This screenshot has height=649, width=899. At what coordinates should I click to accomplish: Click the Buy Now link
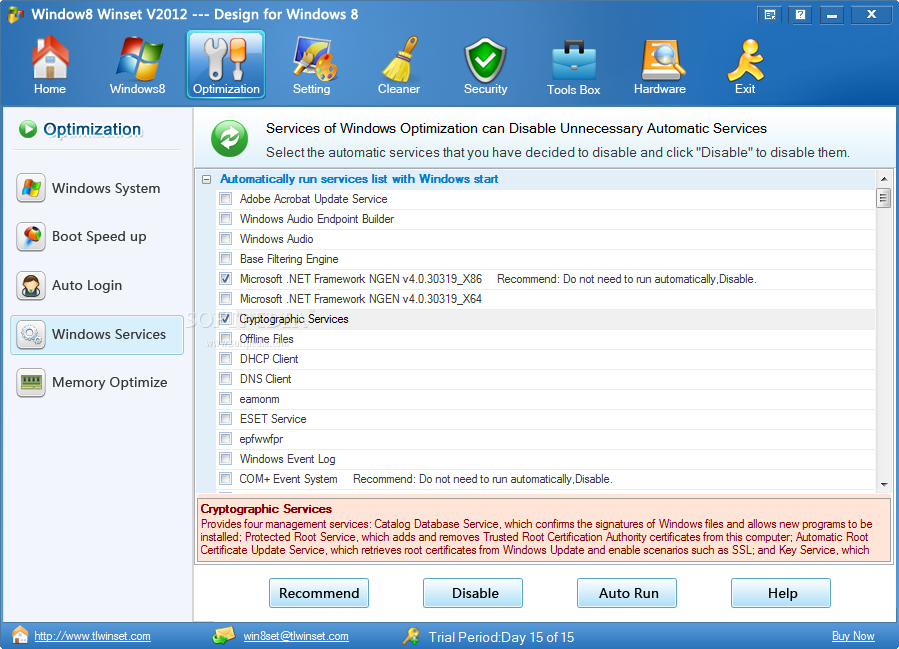(x=853, y=636)
